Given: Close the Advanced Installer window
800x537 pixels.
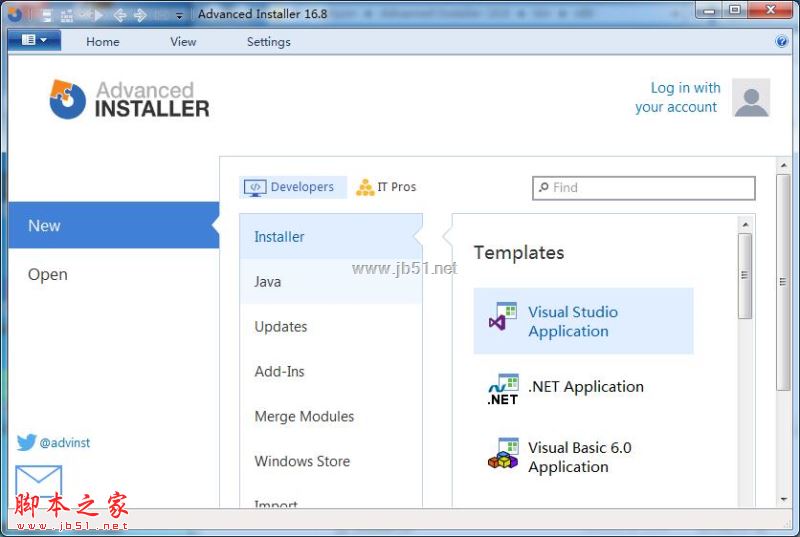Looking at the screenshot, I should pyautogui.click(x=770, y=10).
